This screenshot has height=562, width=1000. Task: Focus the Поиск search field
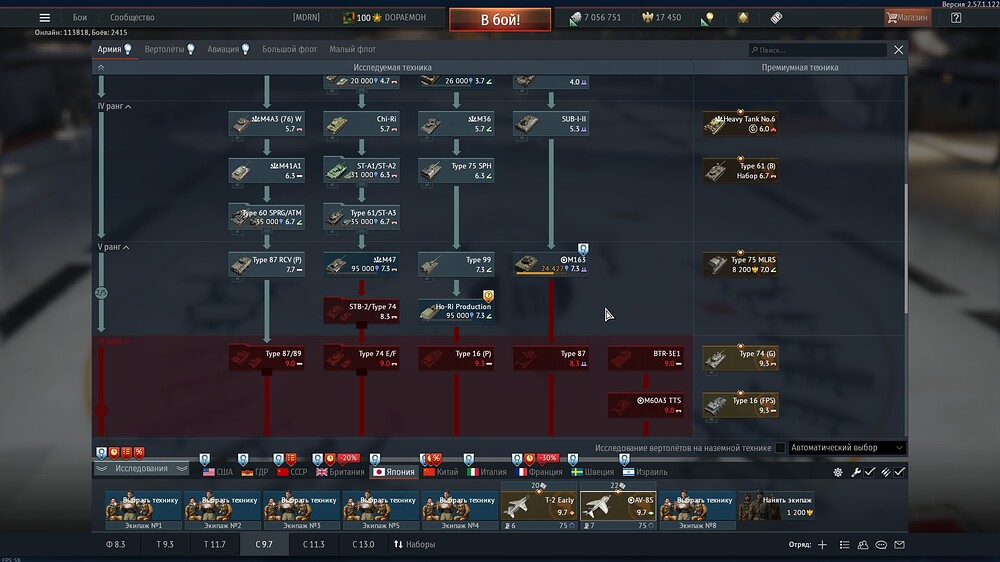point(818,50)
